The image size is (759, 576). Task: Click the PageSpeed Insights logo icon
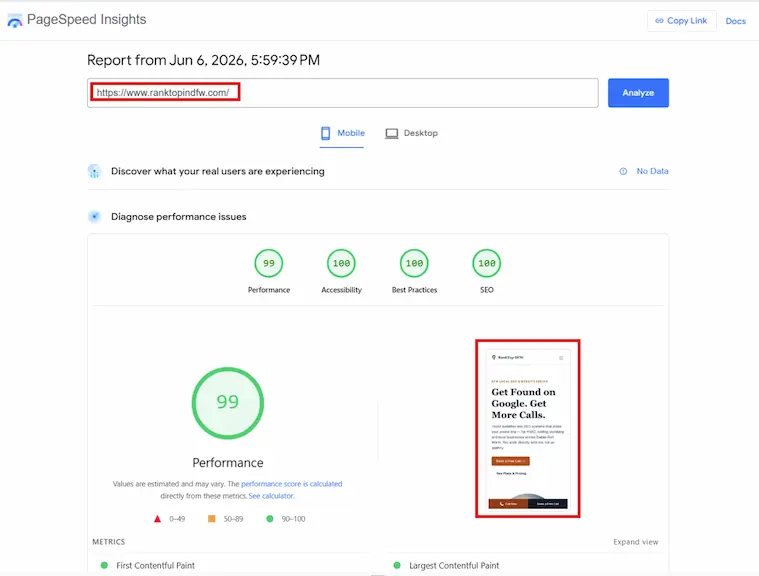click(15, 20)
